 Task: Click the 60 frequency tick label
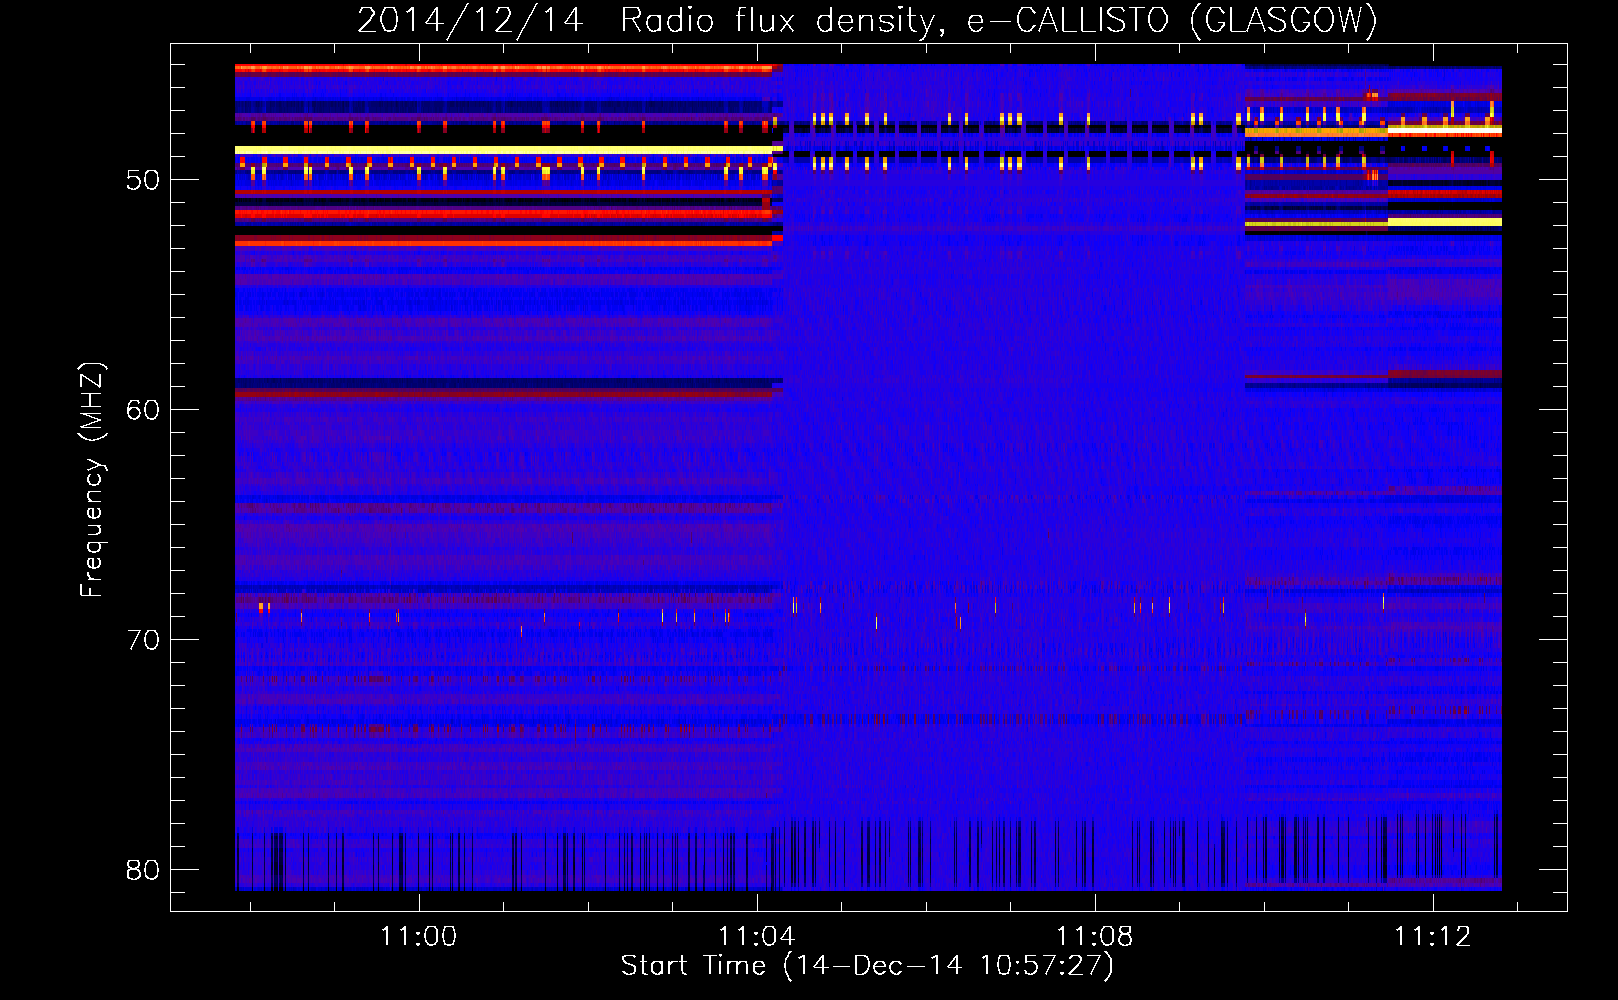[143, 410]
